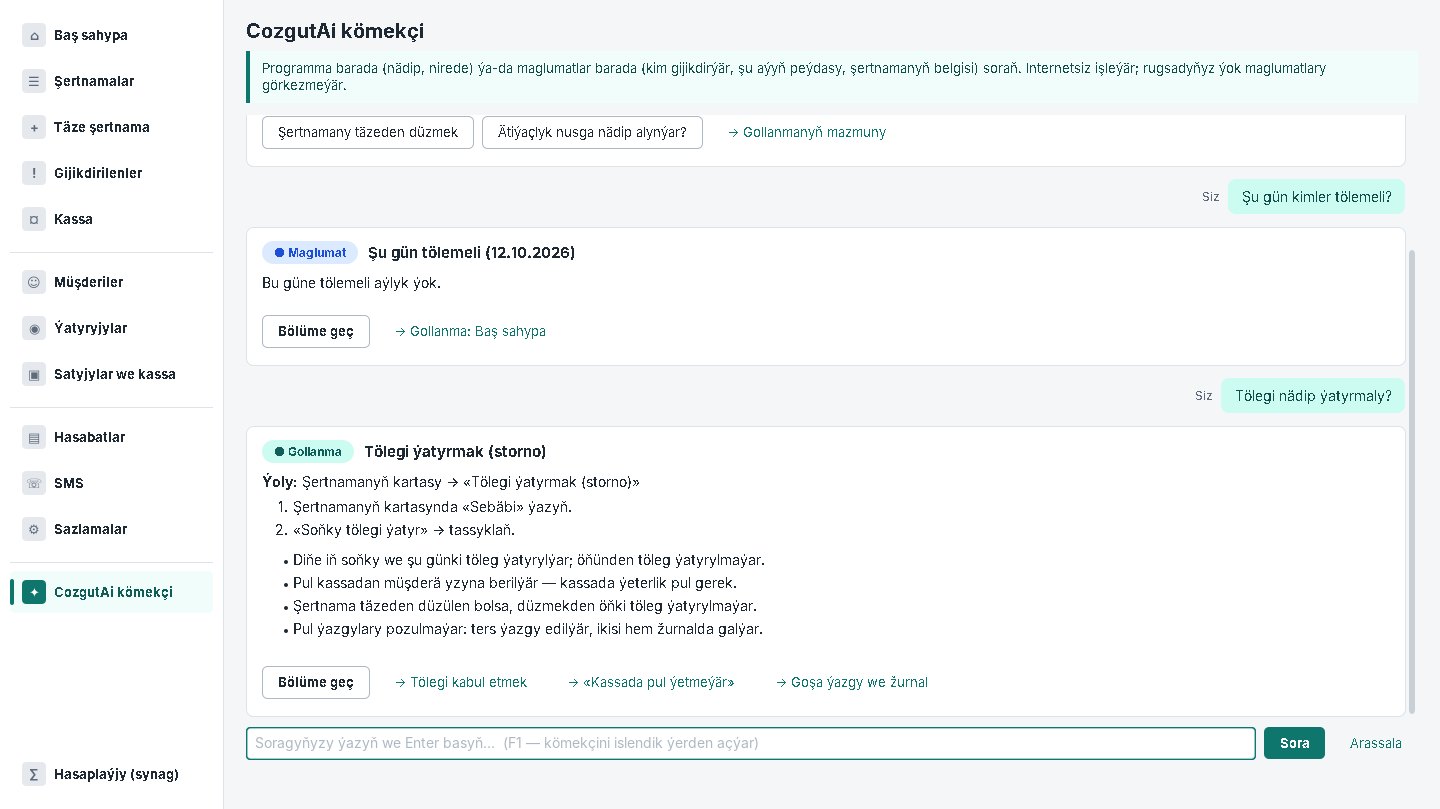Open the Baş sahypa home icon
Image resolution: width=1440 pixels, height=809 pixels.
coord(34,35)
